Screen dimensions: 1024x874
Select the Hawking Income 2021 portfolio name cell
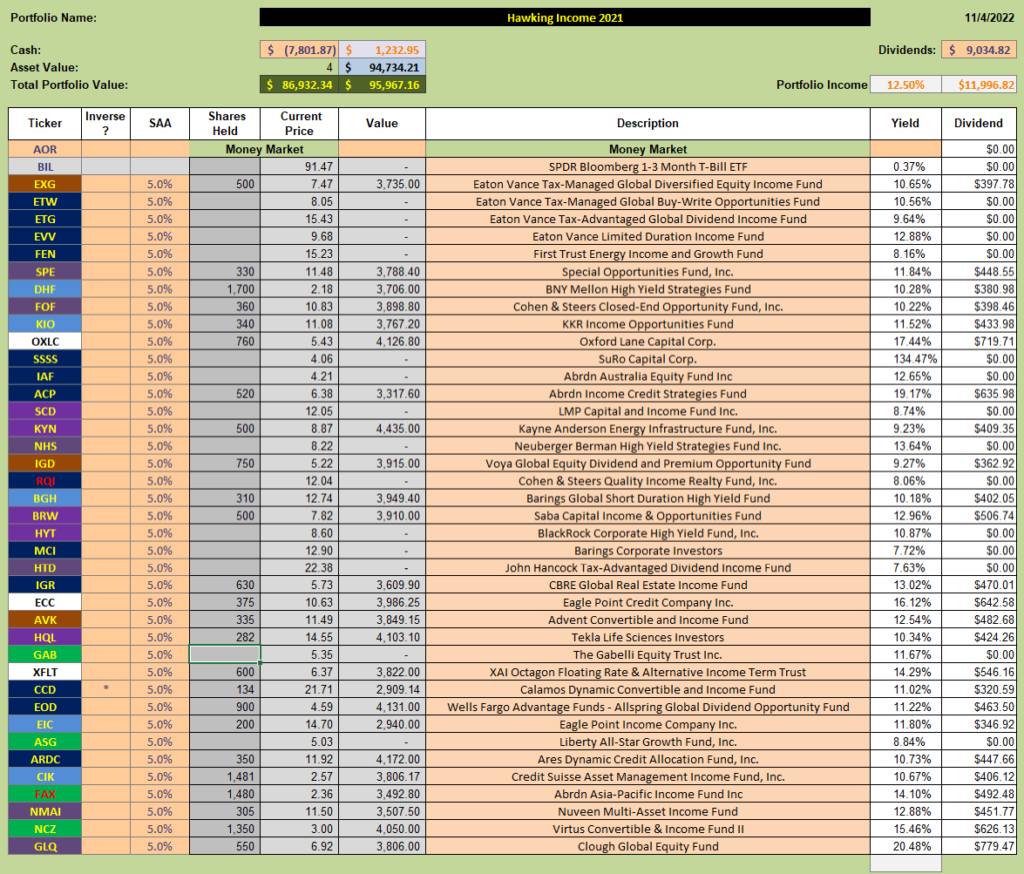tap(565, 18)
